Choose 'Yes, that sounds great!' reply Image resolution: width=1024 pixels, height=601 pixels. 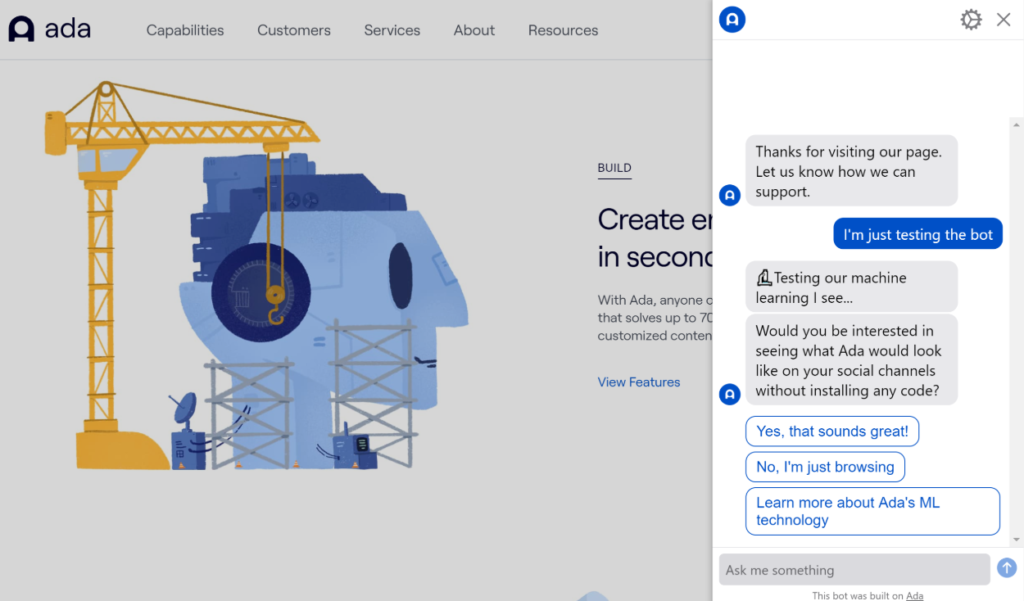[x=832, y=431]
